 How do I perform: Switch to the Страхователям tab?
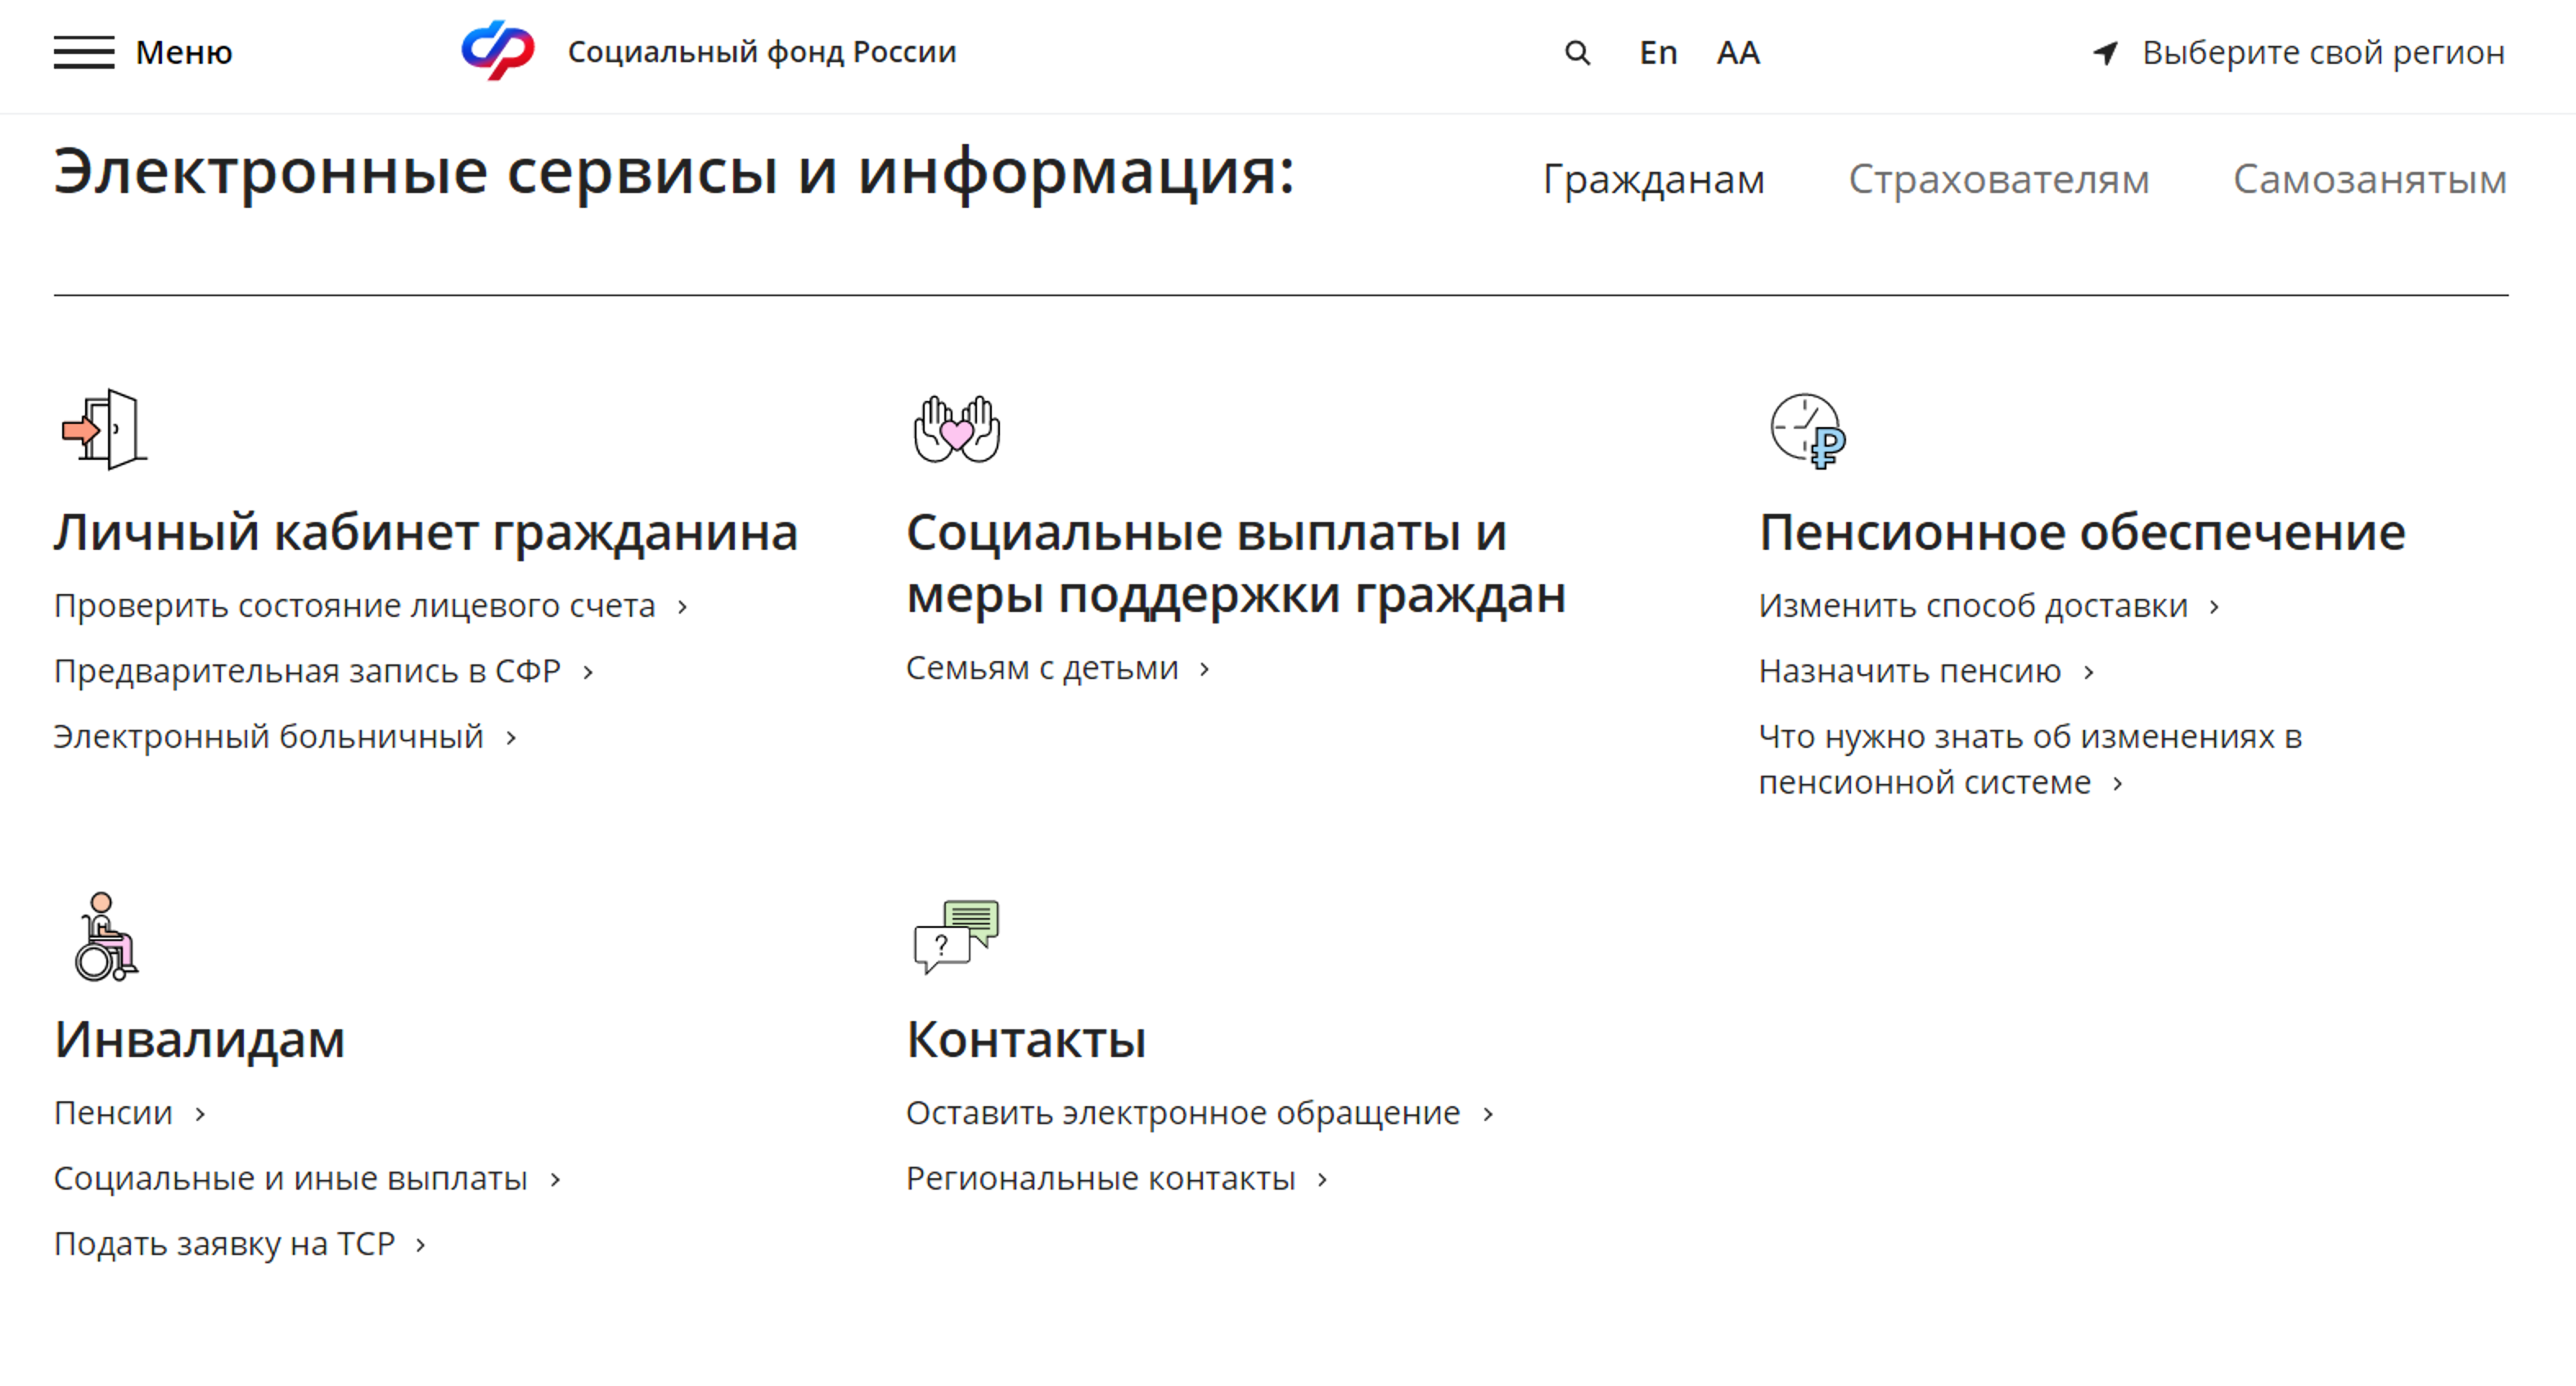click(1998, 180)
